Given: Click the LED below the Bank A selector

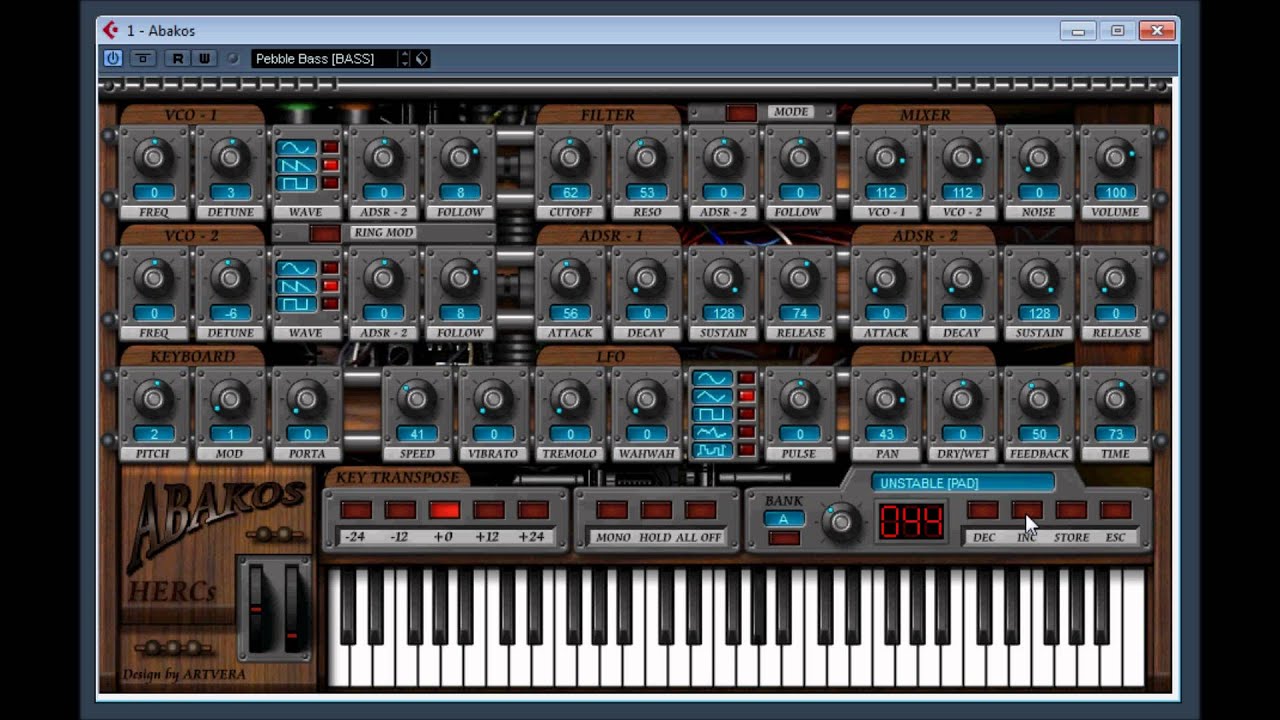Looking at the screenshot, I should click(784, 539).
